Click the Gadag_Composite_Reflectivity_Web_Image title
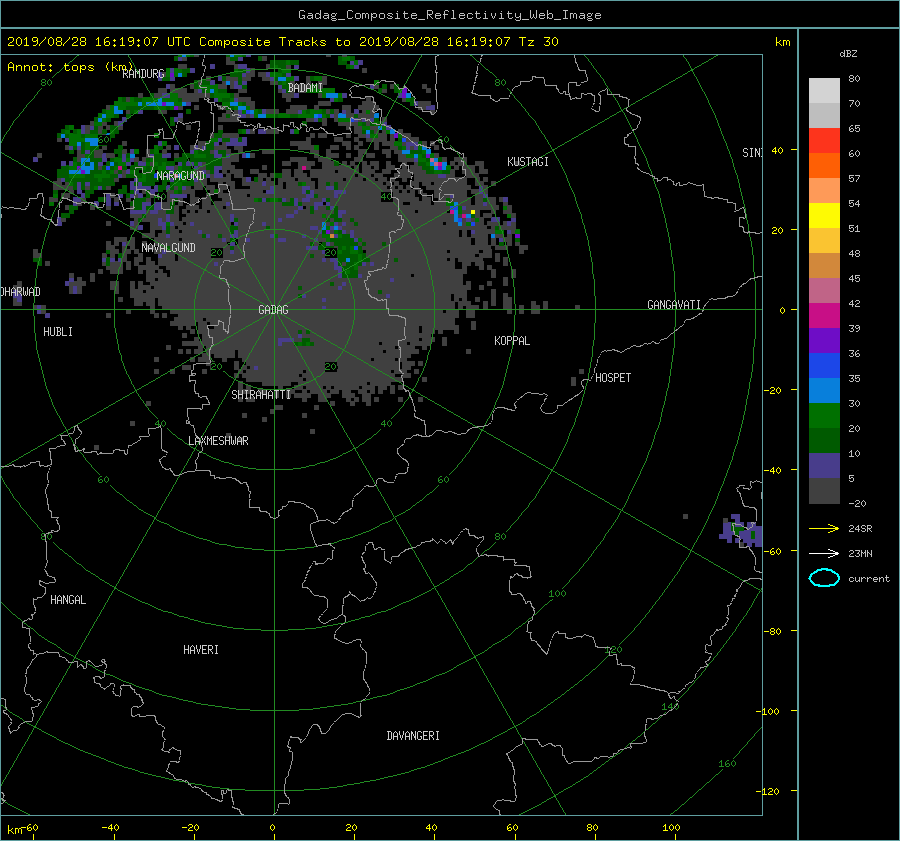This screenshot has height=841, width=900. 449,15
